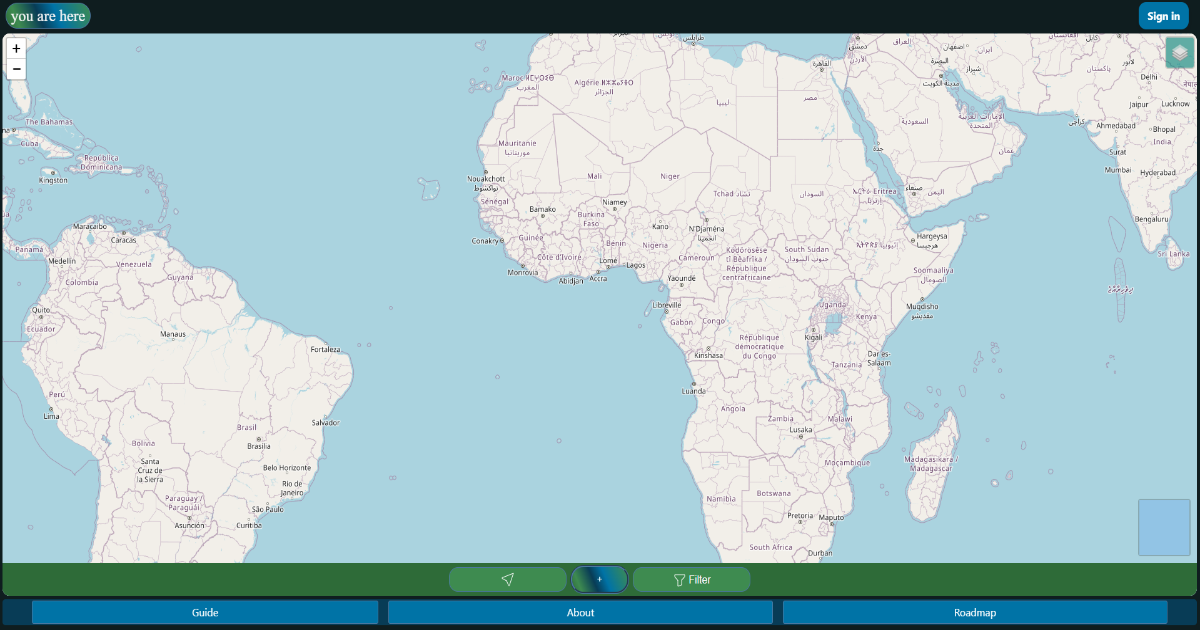Image resolution: width=1200 pixels, height=630 pixels.
Task: Click the Kigali city label
Action: [814, 337]
